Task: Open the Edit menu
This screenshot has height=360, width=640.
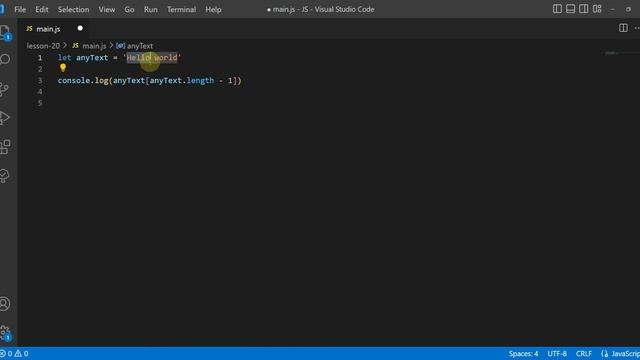Action: click(42, 9)
